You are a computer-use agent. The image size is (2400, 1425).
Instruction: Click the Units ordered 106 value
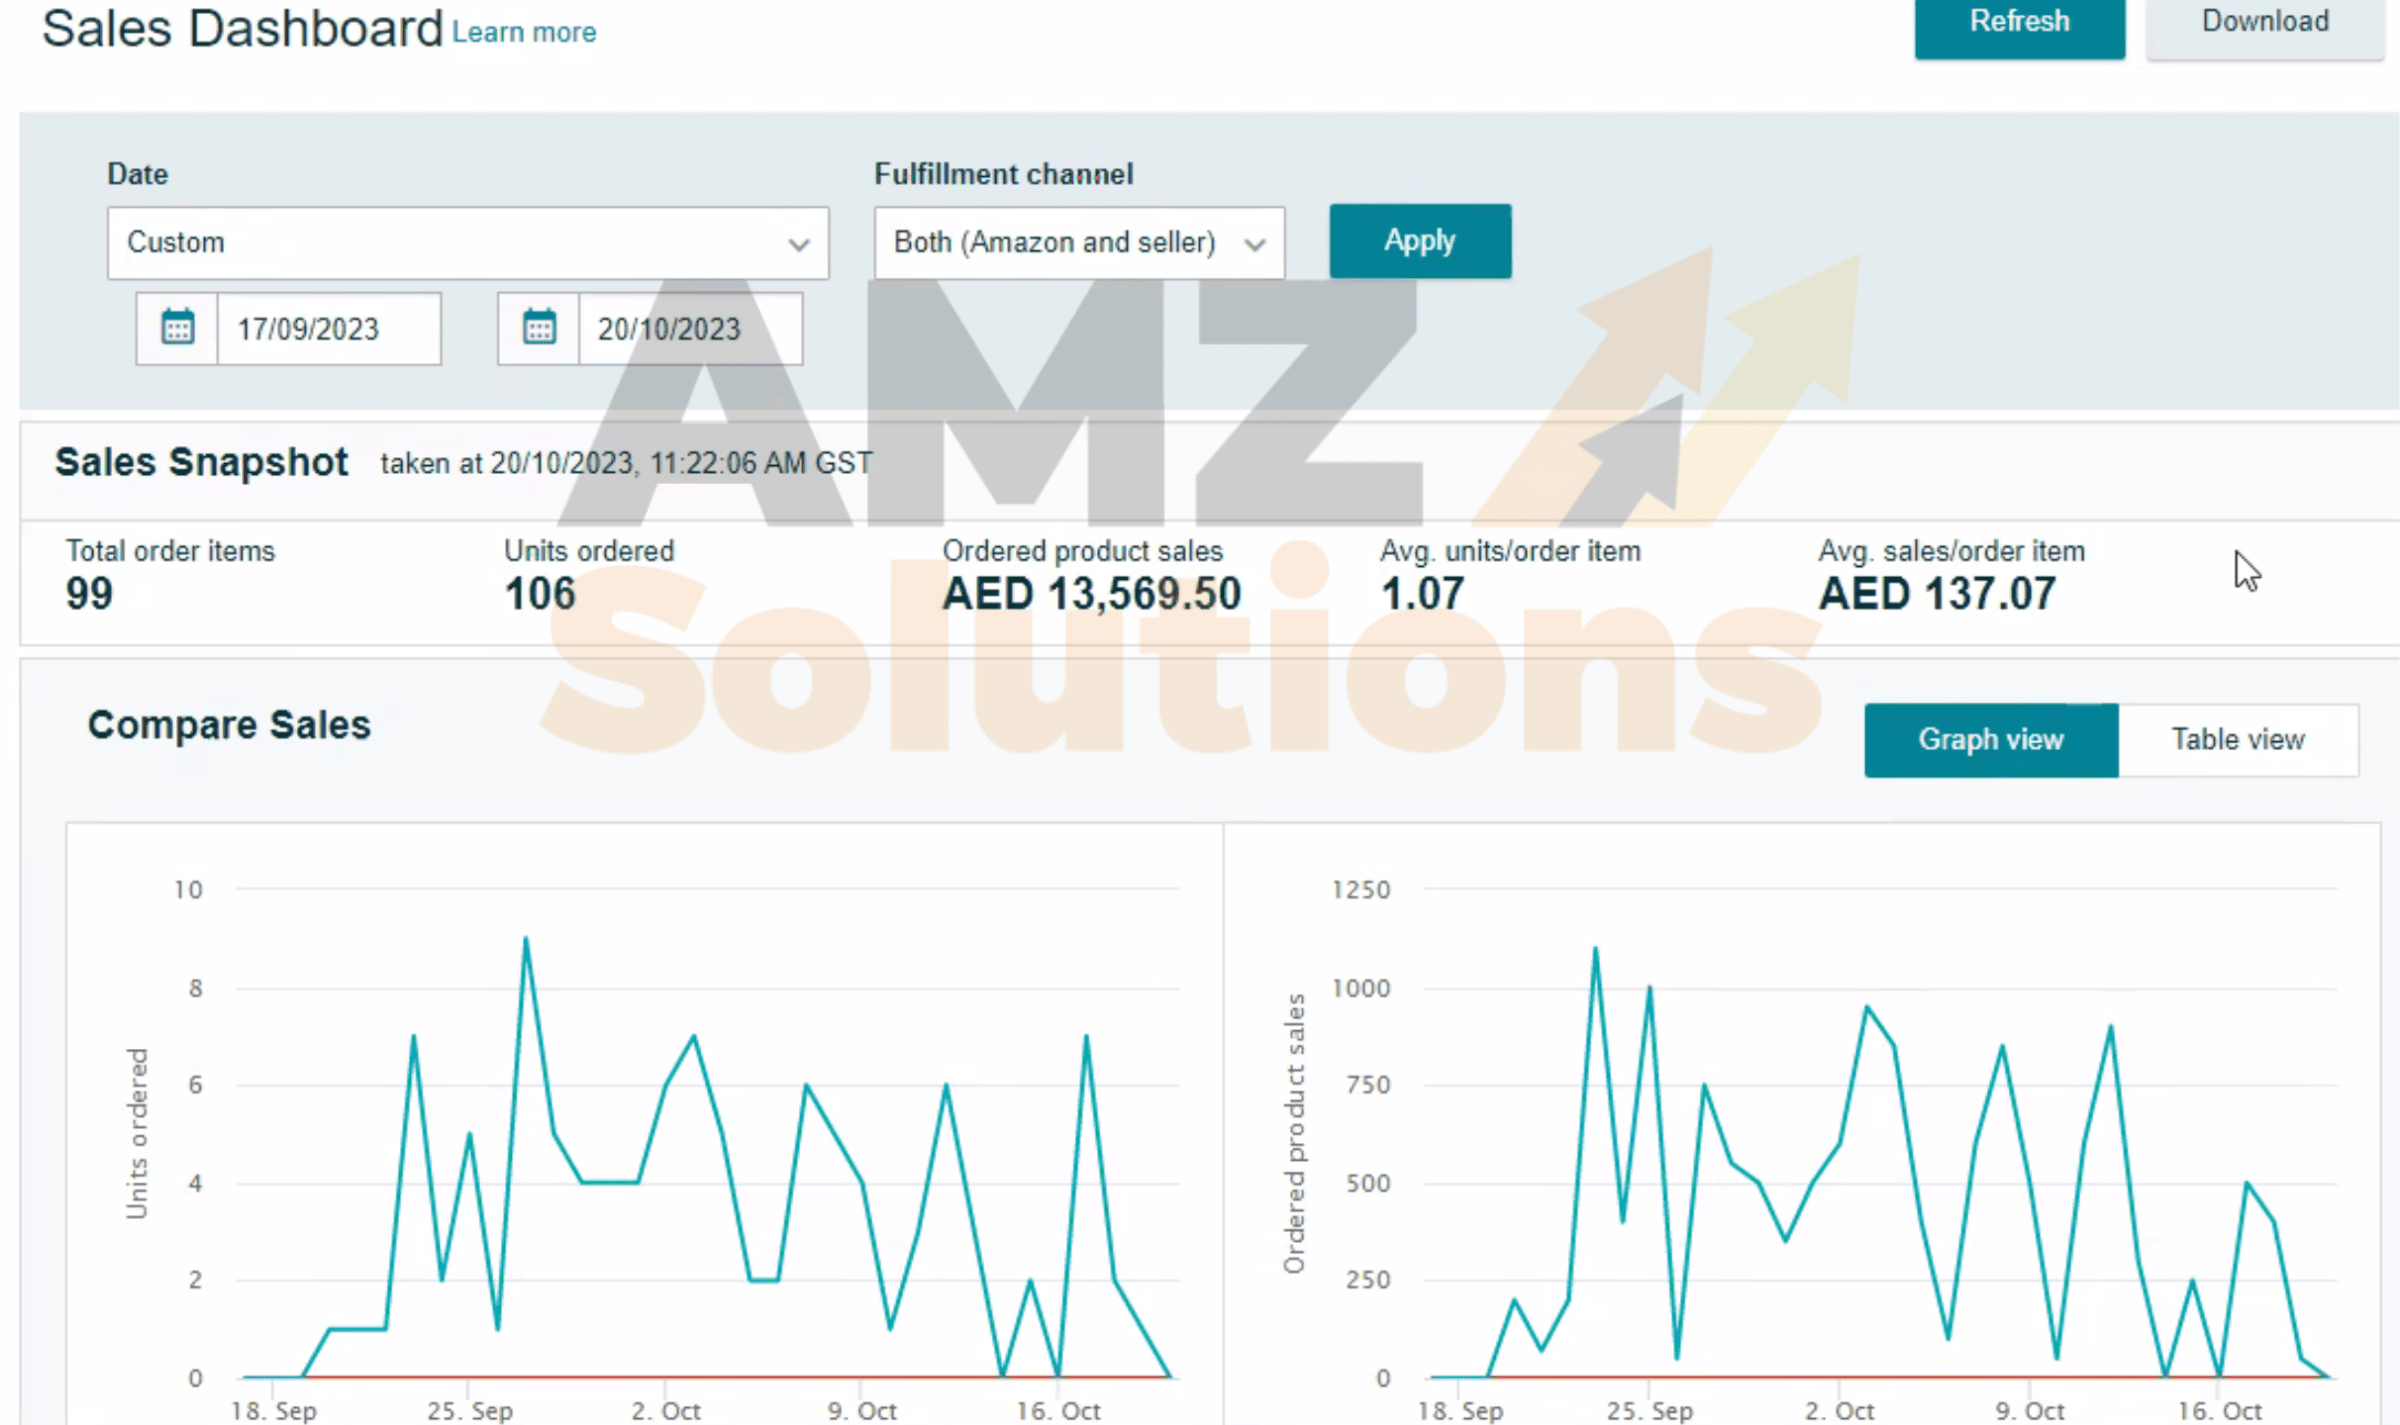click(x=540, y=594)
